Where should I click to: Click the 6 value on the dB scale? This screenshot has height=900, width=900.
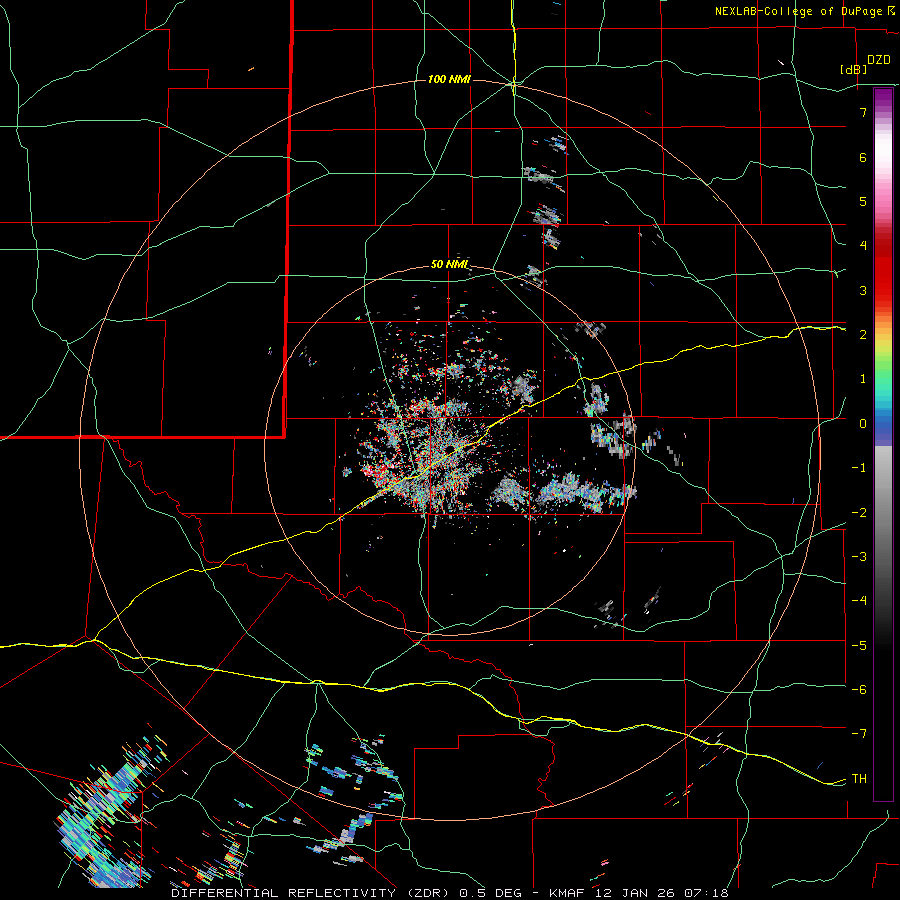[863, 157]
